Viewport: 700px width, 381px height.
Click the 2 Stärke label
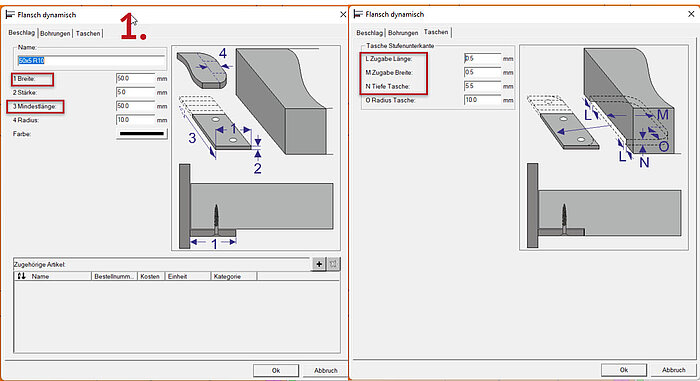25,92
